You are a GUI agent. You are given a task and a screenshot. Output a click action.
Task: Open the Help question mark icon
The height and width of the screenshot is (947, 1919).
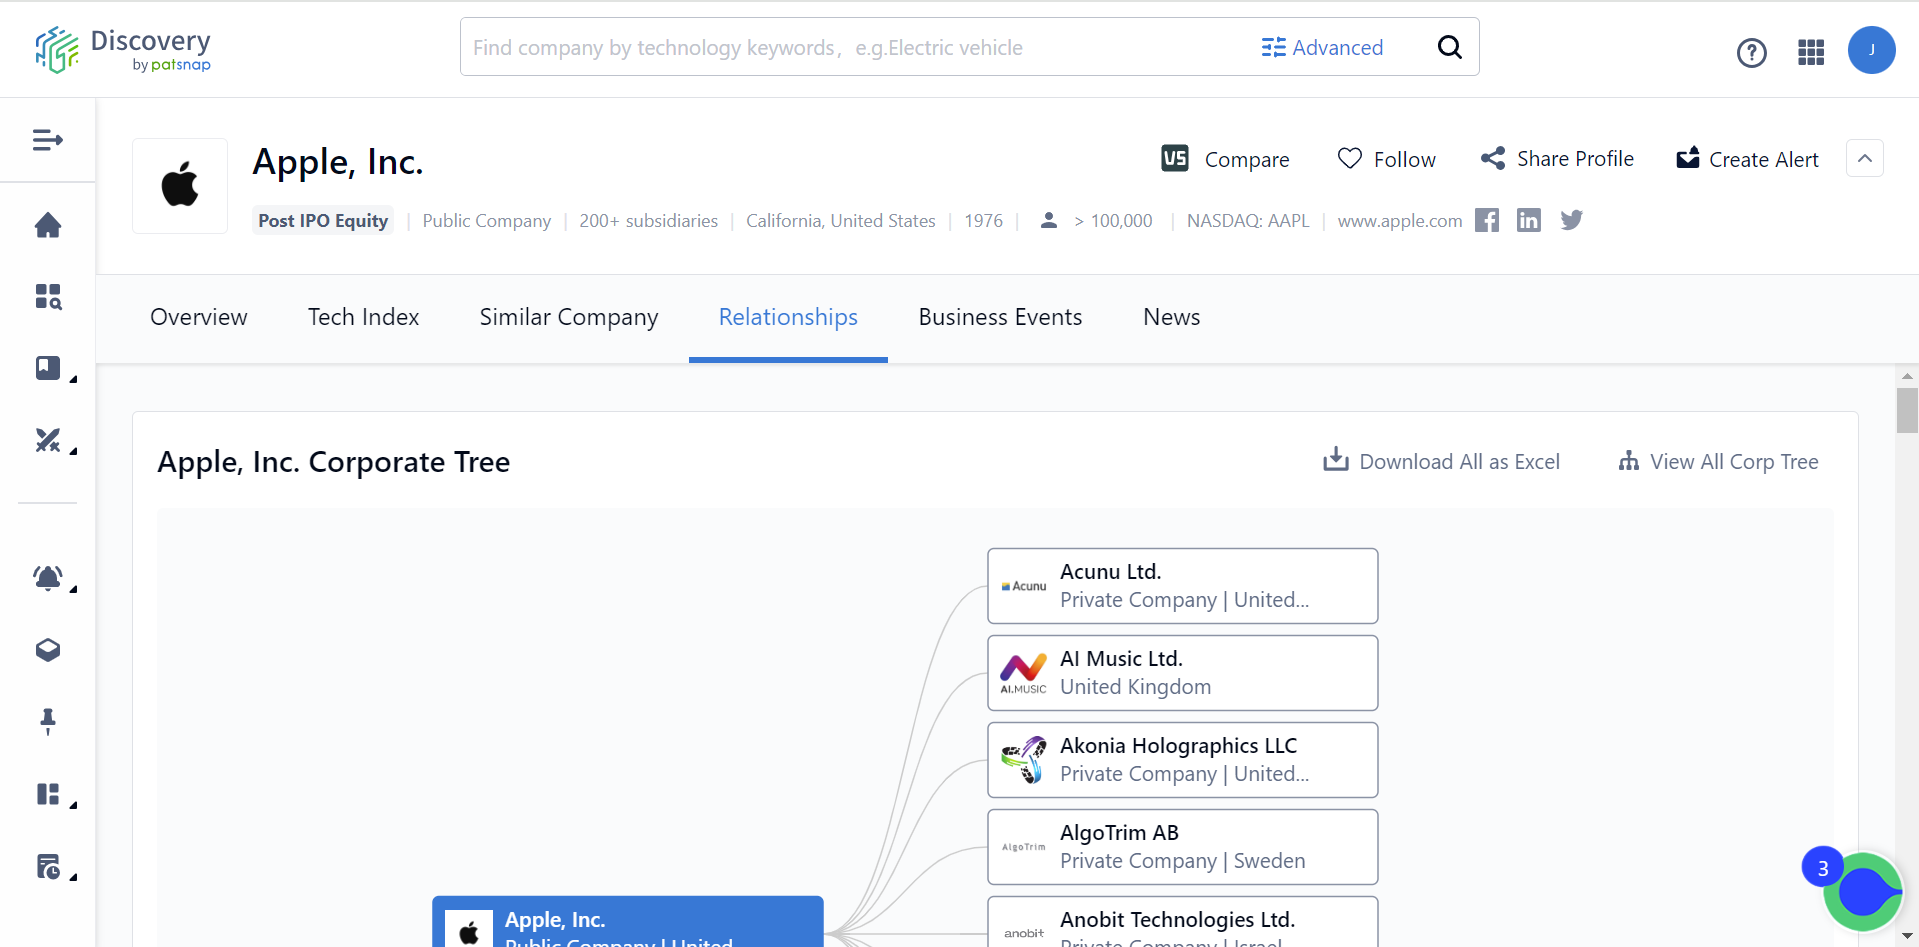tap(1751, 52)
